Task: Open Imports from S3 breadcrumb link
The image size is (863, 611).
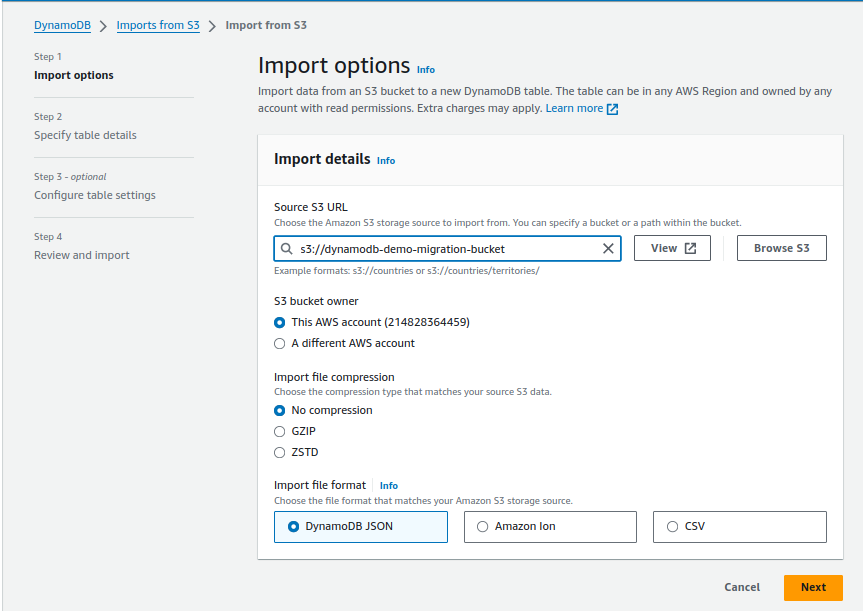Action: pos(158,25)
